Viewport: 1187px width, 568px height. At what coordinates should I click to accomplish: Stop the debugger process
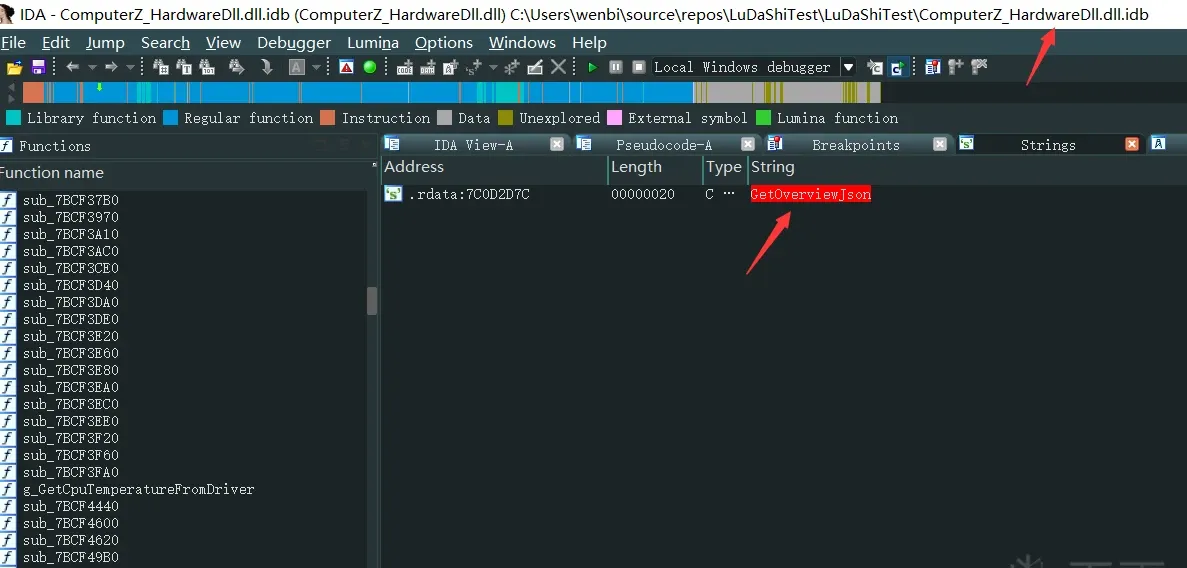coord(639,67)
